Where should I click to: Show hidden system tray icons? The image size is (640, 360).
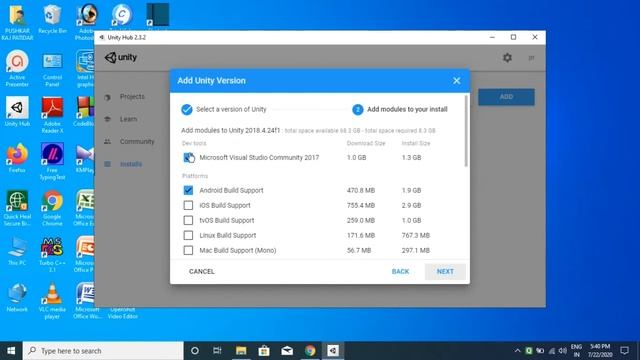click(517, 351)
